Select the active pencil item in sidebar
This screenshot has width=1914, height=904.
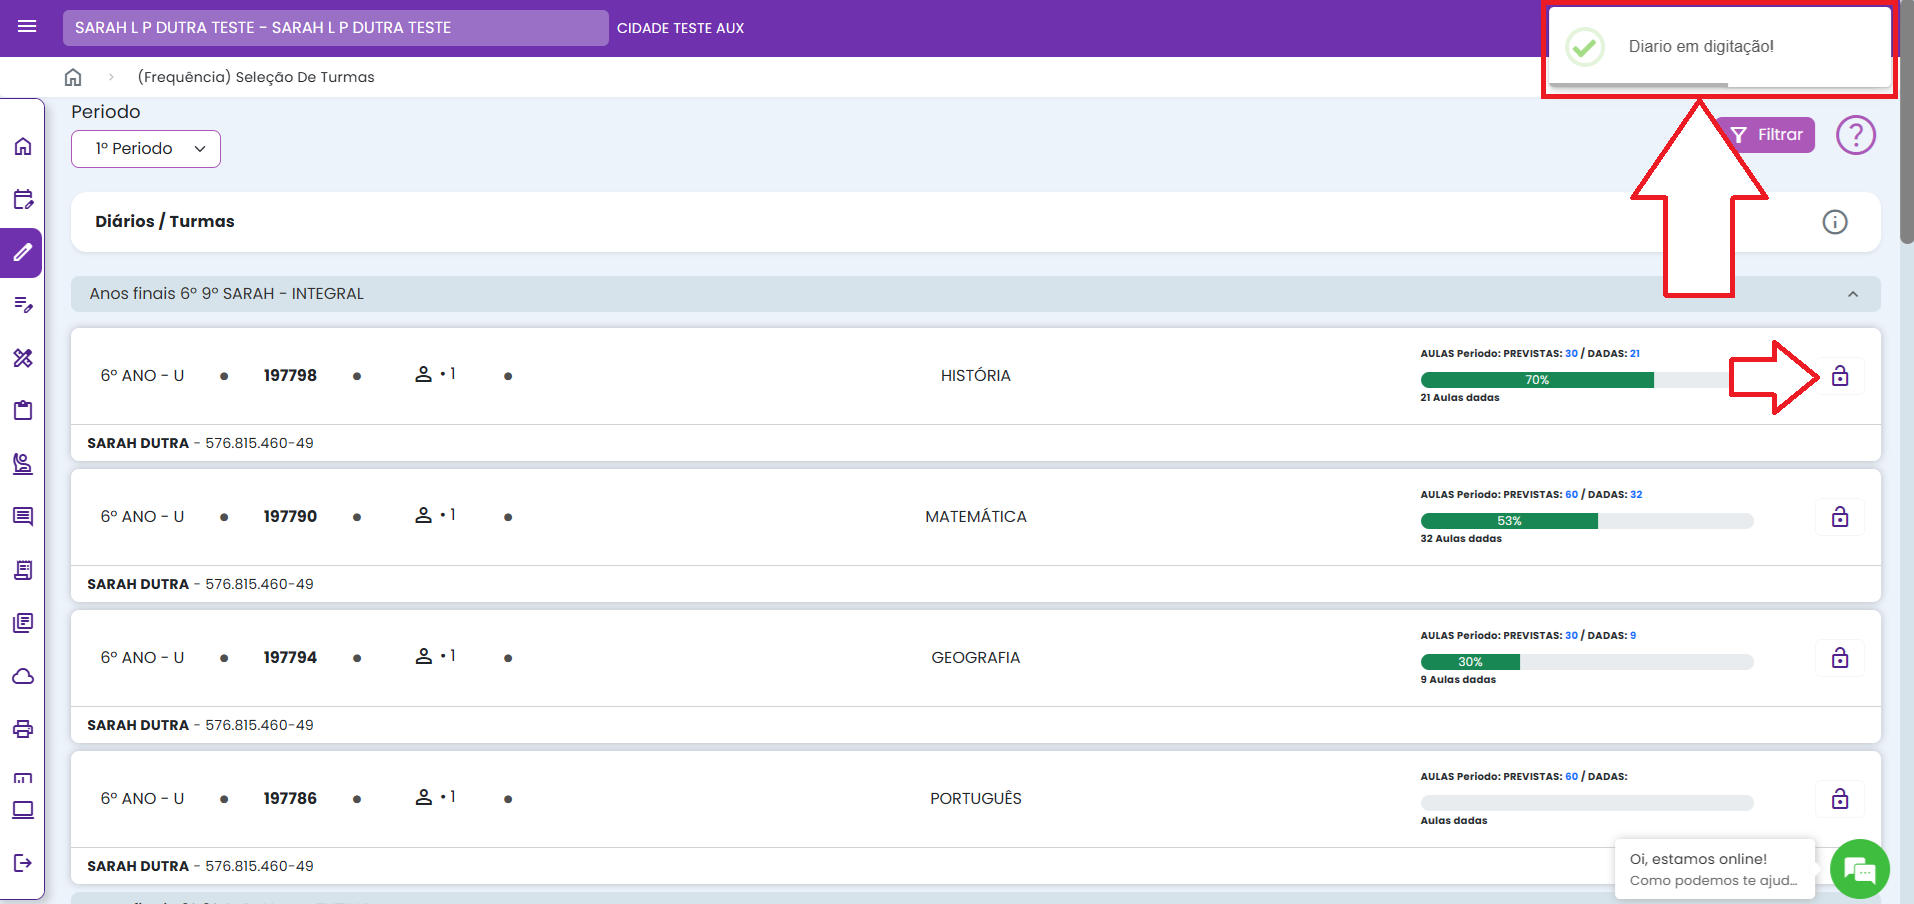22,253
